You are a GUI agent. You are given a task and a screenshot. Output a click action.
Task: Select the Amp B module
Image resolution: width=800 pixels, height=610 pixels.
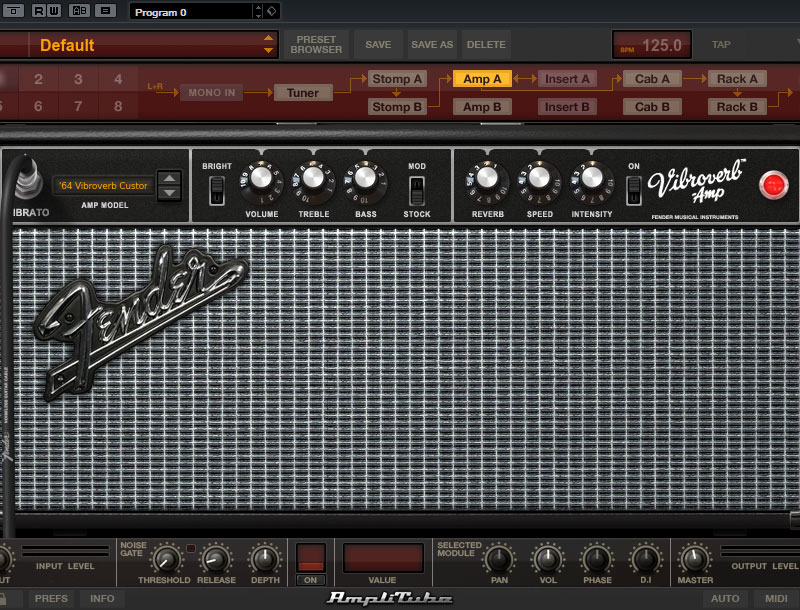tap(482, 107)
